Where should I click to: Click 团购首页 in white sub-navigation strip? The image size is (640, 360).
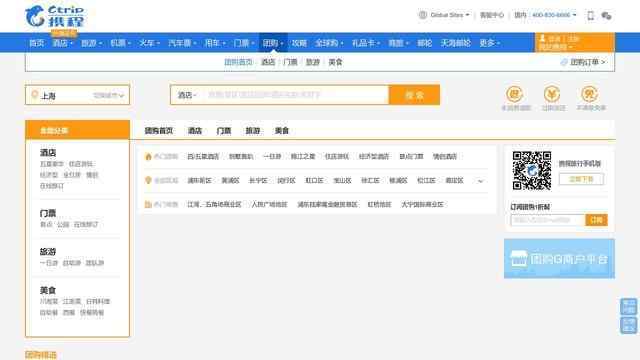click(x=238, y=62)
